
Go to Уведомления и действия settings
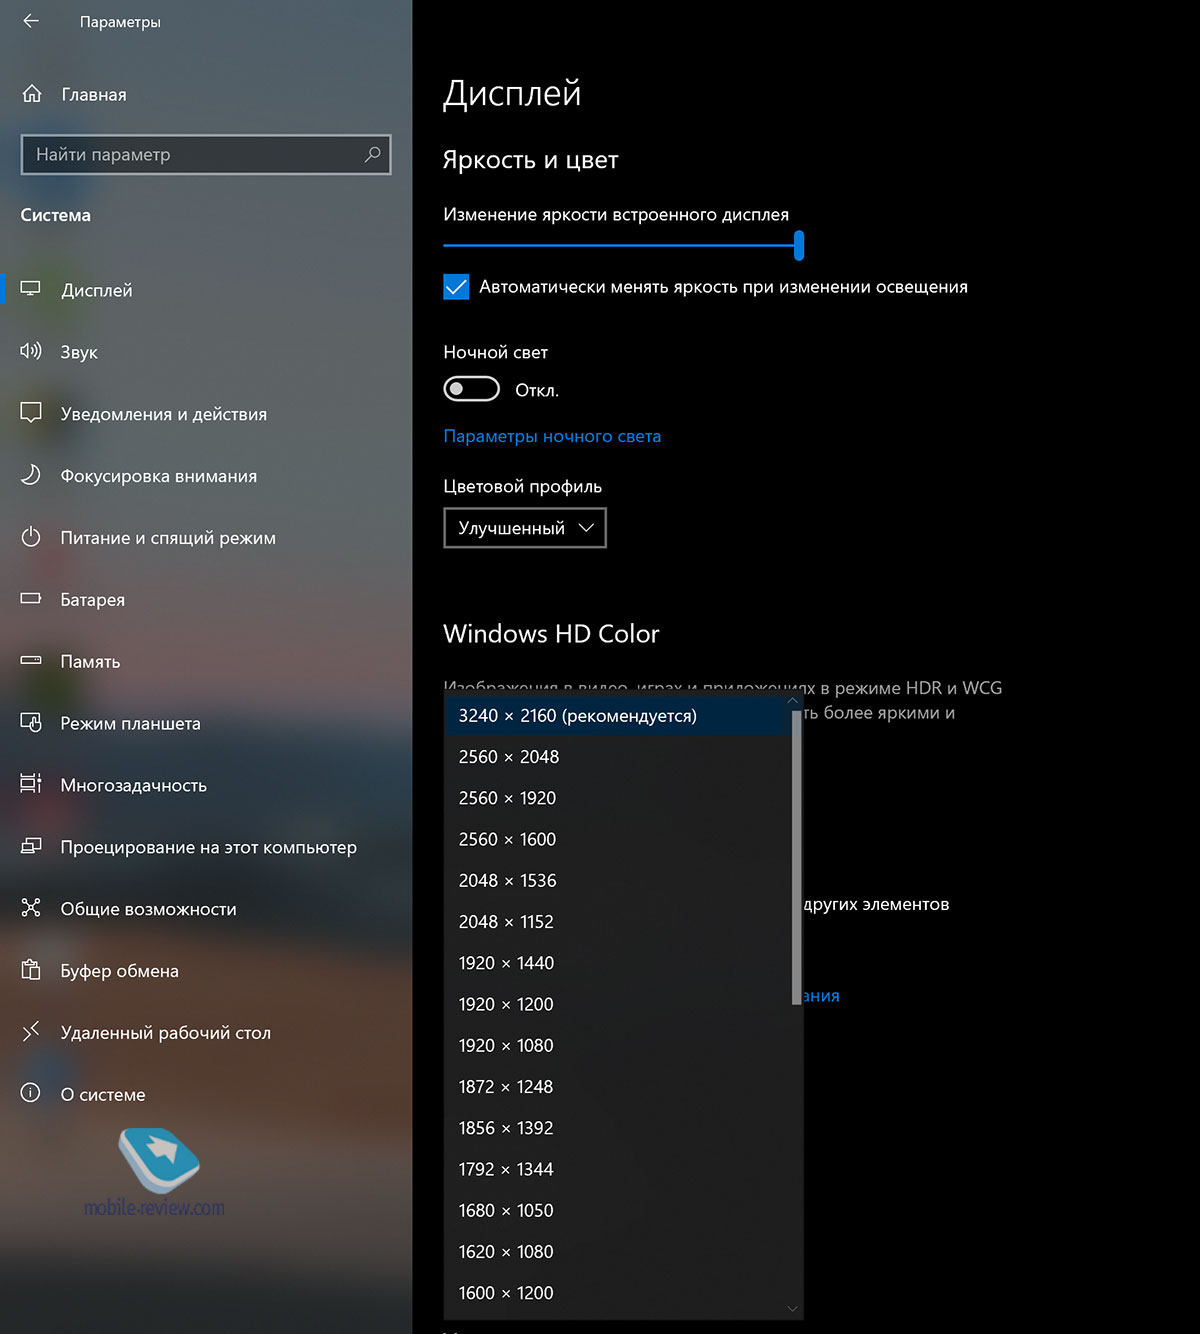(x=163, y=414)
